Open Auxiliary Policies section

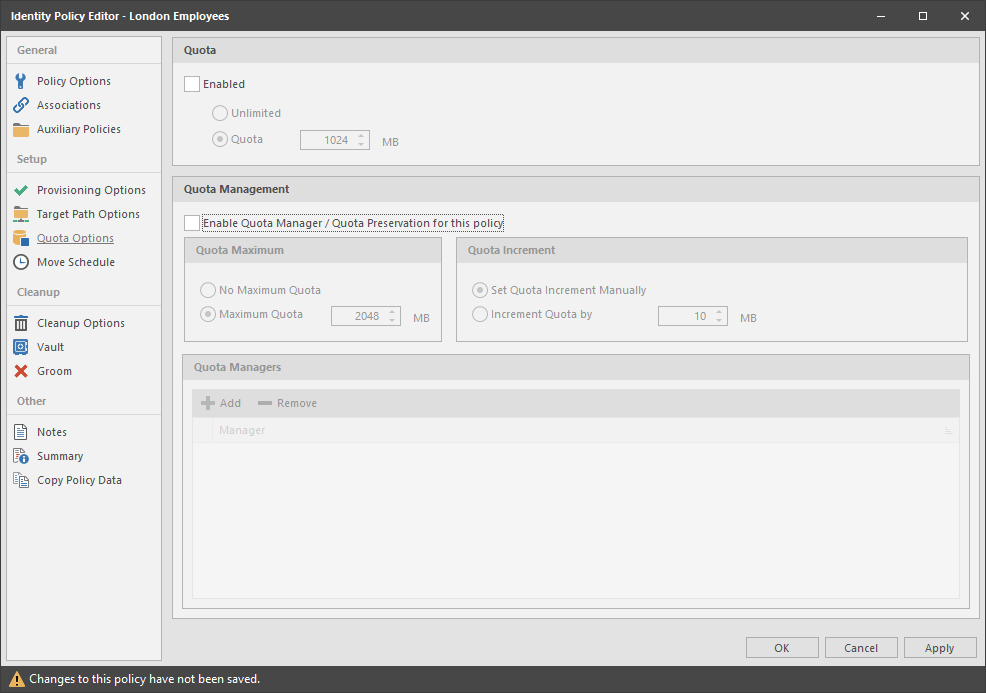coord(79,129)
